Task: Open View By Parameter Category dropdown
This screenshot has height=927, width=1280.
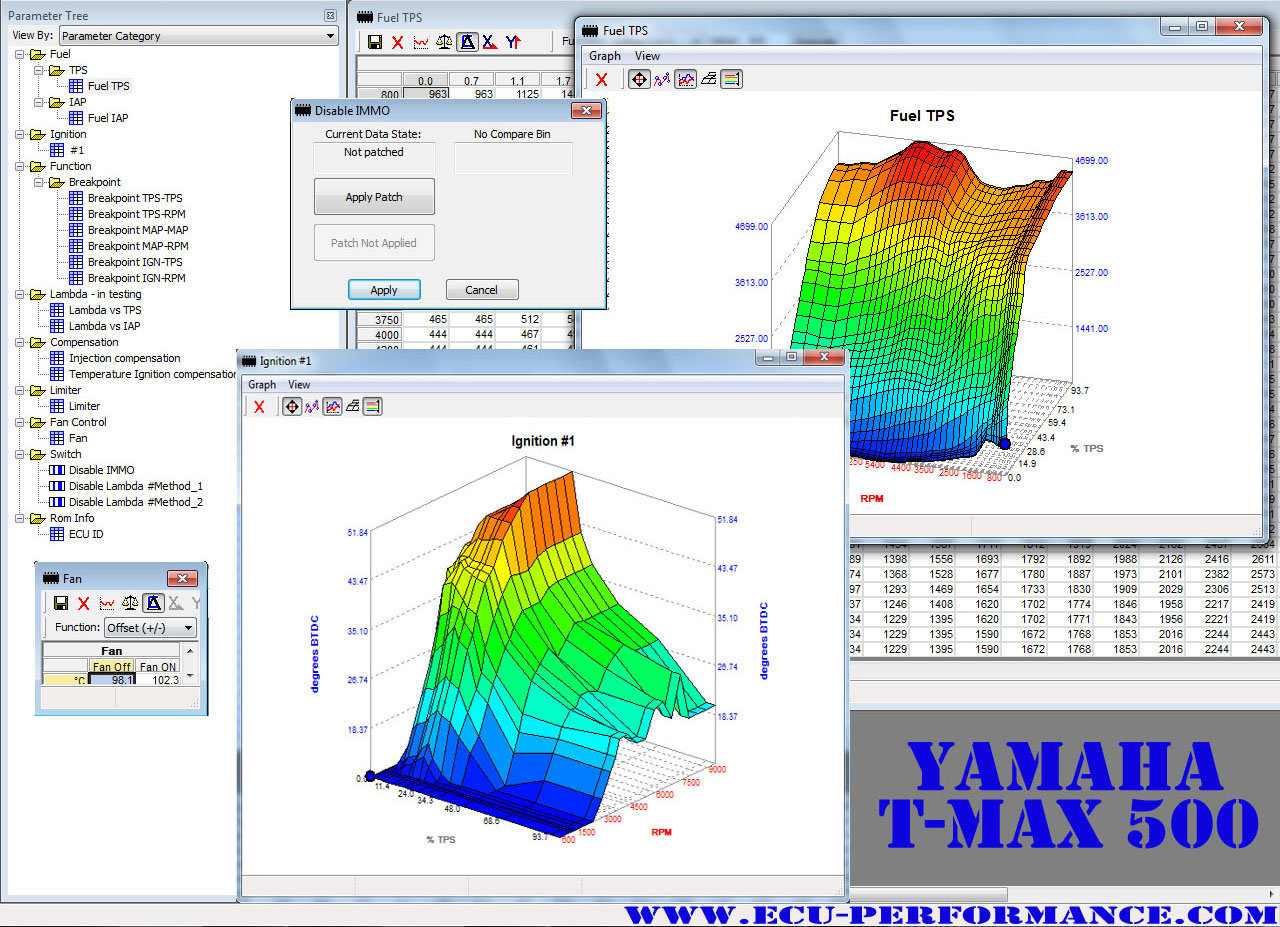Action: (x=199, y=36)
